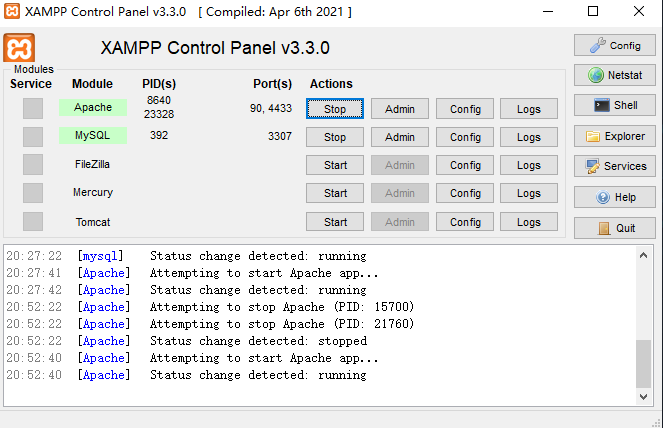Minimize the XAMPP Control Panel window
This screenshot has height=428, width=663.
[x=548, y=11]
